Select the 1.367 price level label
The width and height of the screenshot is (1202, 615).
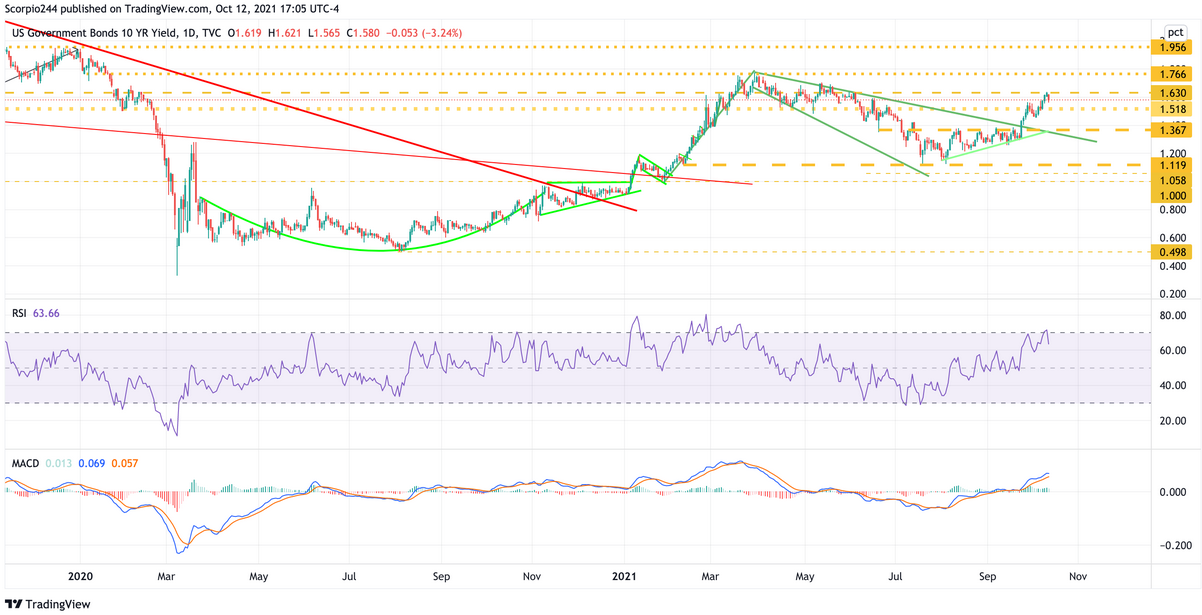coord(1173,130)
